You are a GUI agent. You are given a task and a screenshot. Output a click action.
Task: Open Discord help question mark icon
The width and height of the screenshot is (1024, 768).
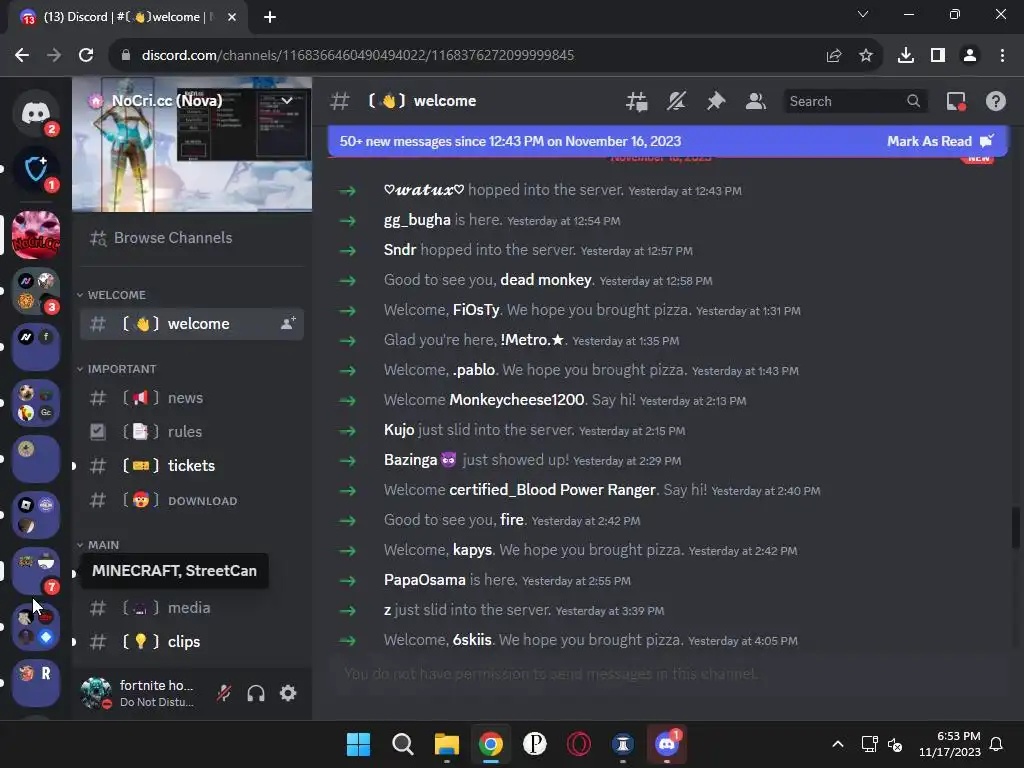pyautogui.click(x=995, y=101)
